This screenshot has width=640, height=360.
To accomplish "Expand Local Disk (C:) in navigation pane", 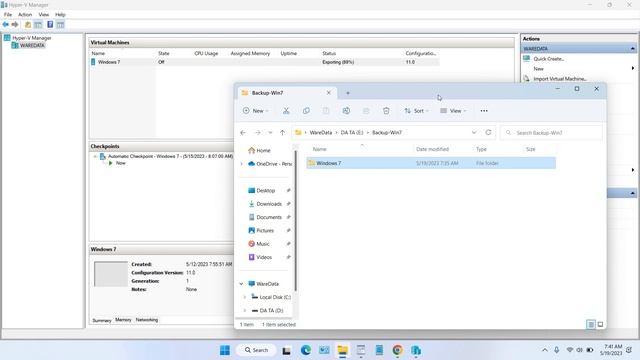I will [245, 297].
